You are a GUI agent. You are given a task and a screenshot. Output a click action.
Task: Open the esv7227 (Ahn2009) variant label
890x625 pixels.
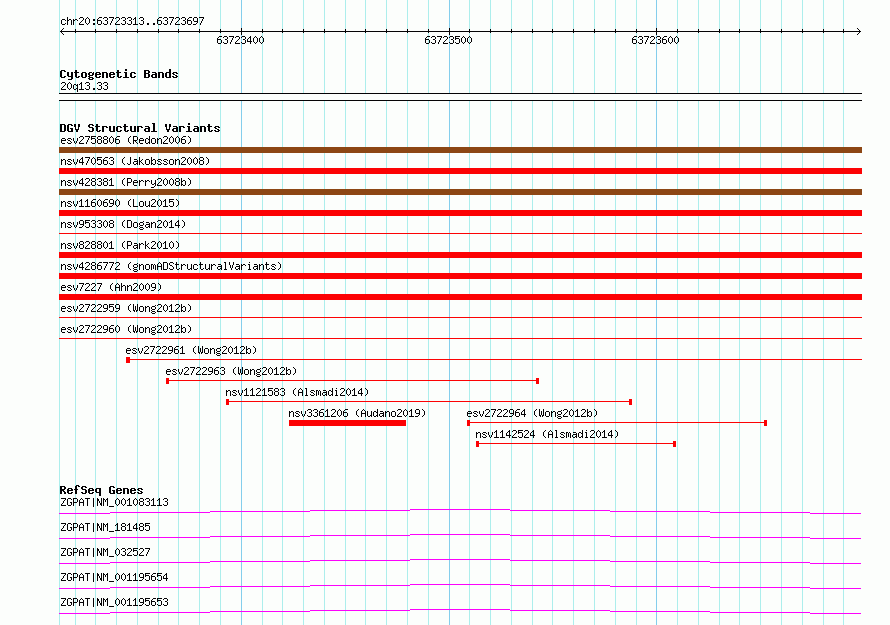(111, 287)
